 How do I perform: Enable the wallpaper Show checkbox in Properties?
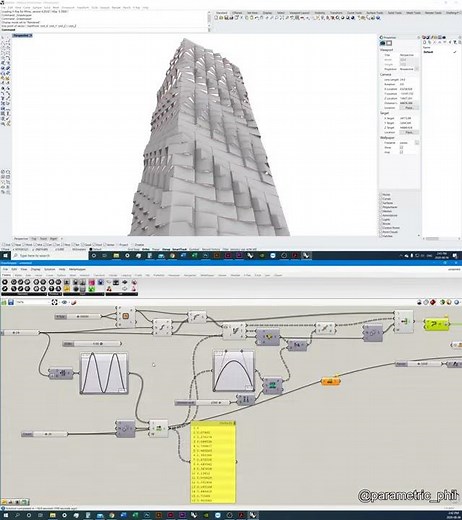point(401,147)
